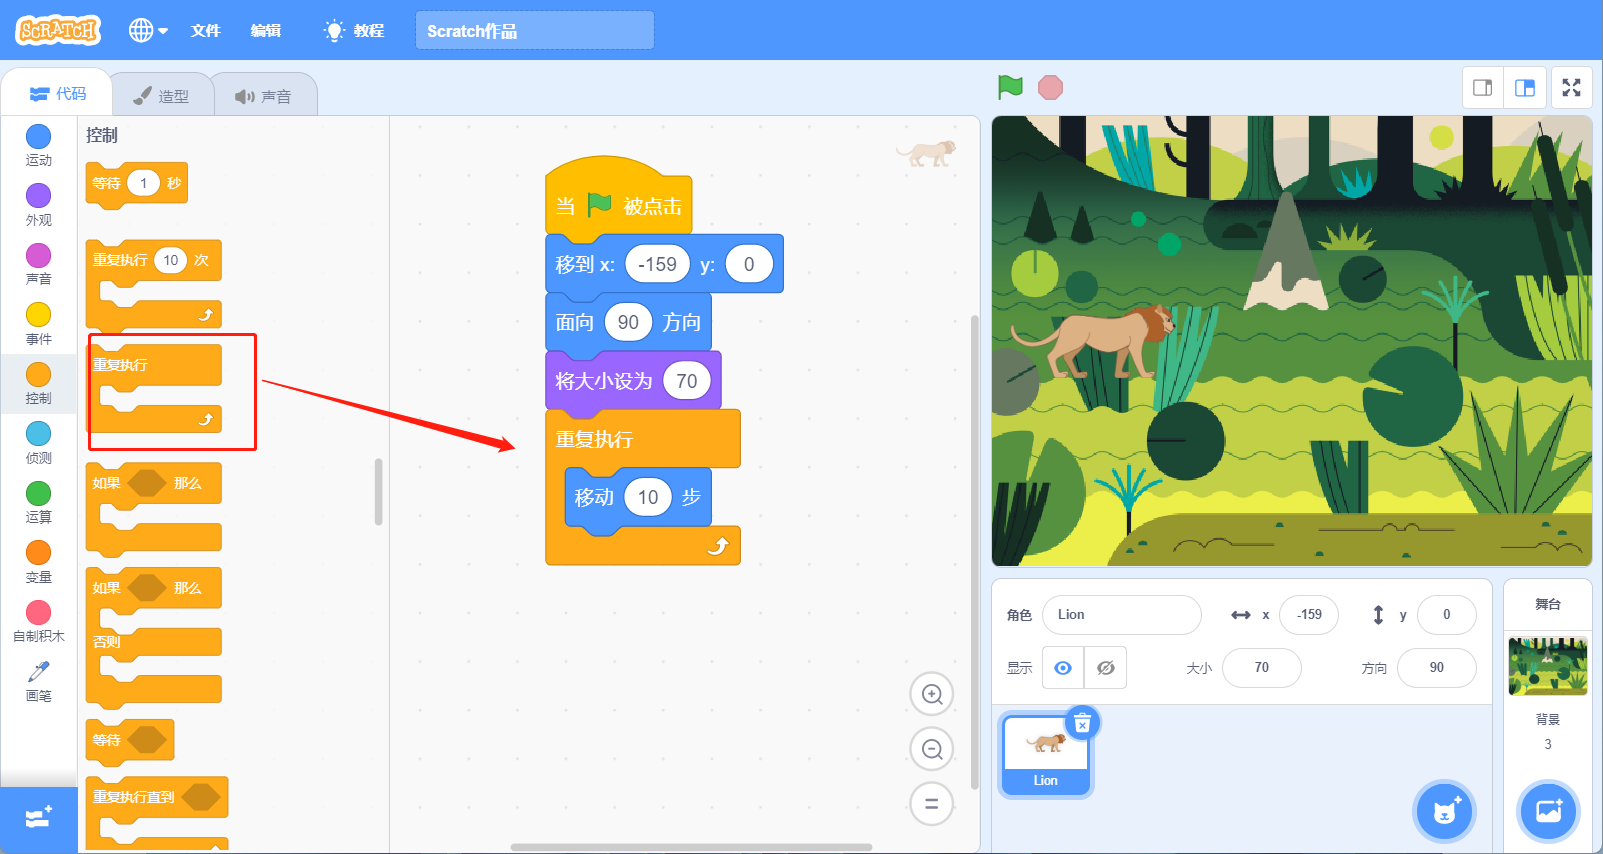This screenshot has height=854, width=1603.
Task: Select the 外观 block category
Action: (x=38, y=205)
